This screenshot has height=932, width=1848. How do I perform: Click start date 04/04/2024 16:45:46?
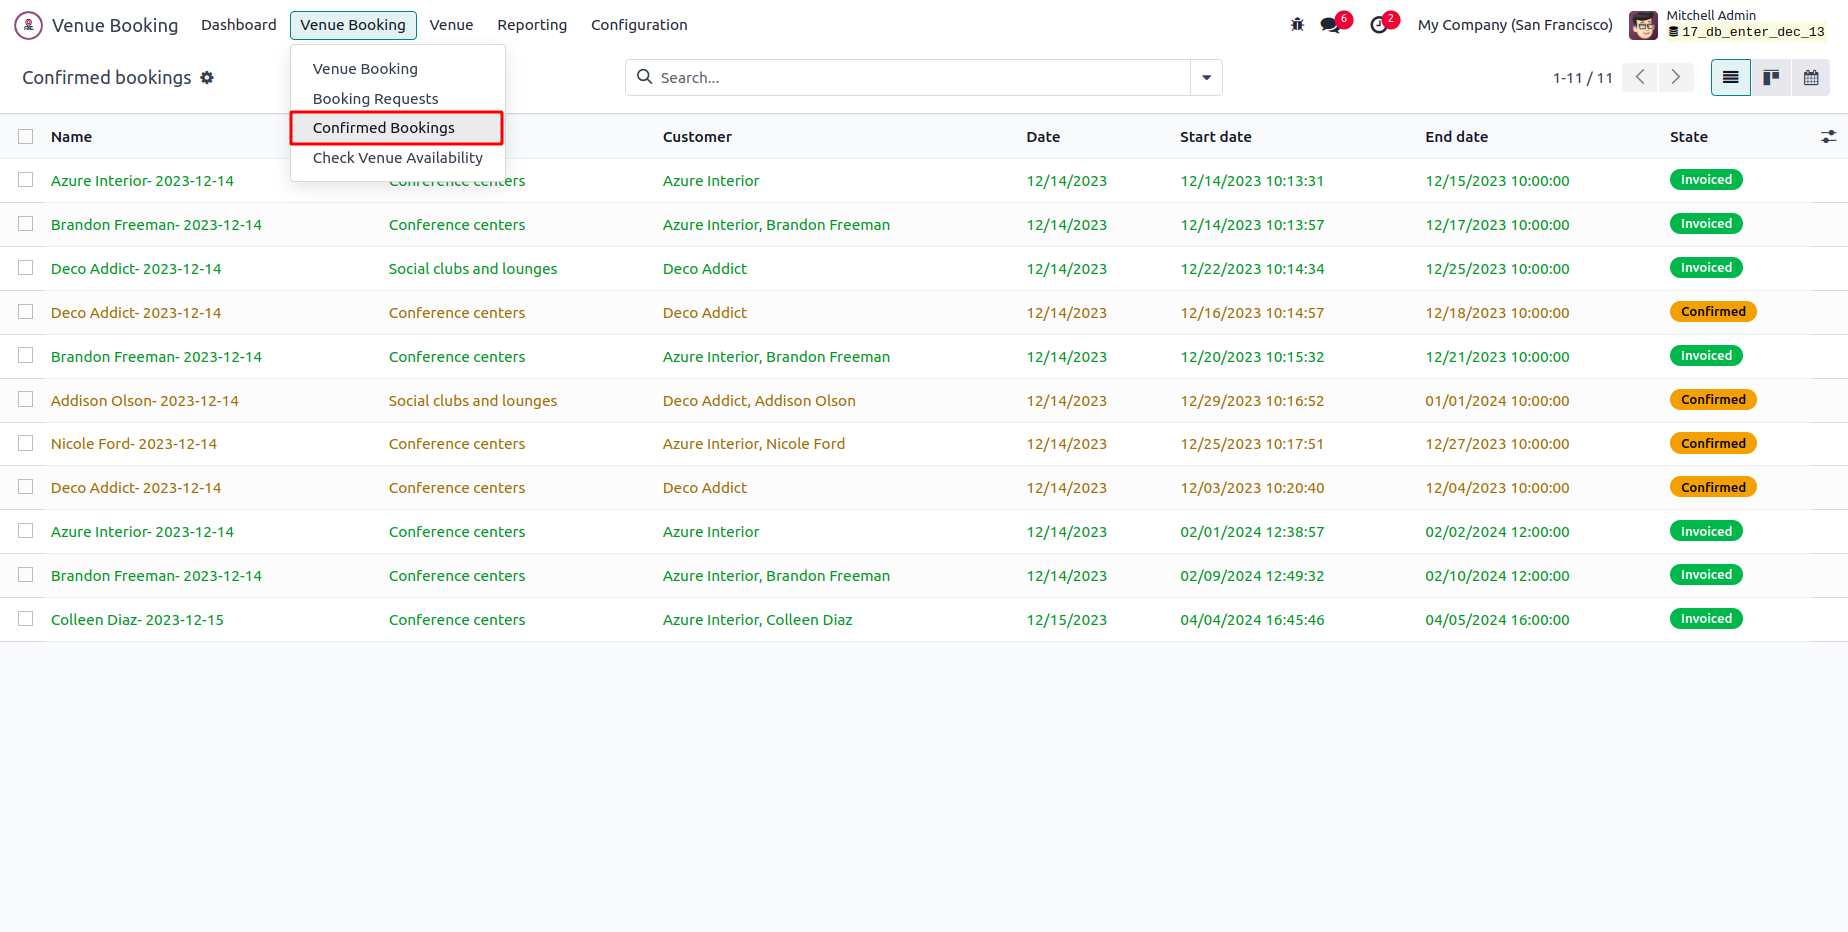pyautogui.click(x=1252, y=620)
